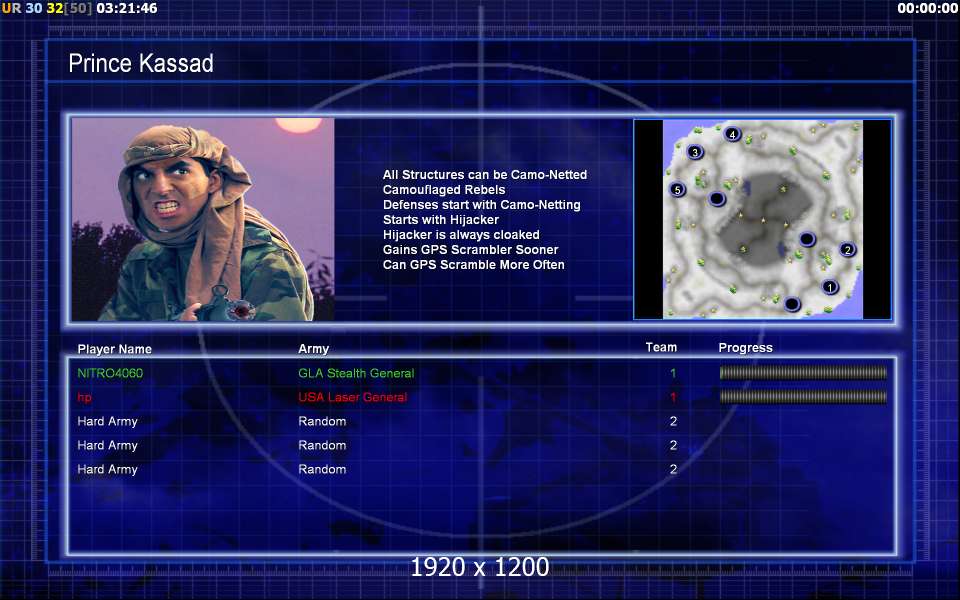Click "Defenses start with Camo-Netting" line
The width and height of the screenshot is (960, 600).
[x=482, y=204]
